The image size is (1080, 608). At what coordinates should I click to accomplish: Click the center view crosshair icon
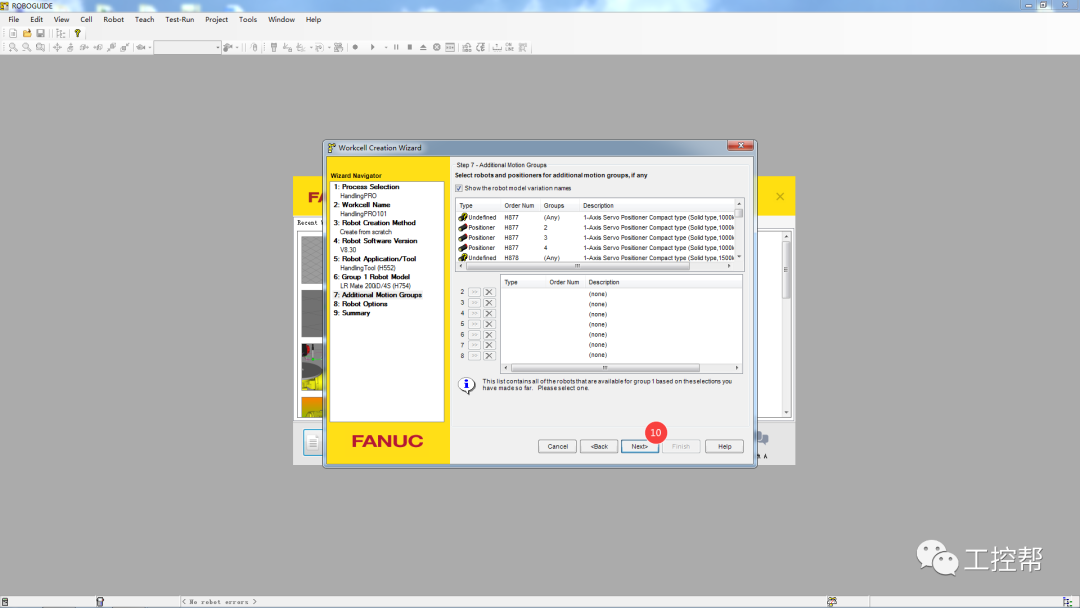point(57,48)
